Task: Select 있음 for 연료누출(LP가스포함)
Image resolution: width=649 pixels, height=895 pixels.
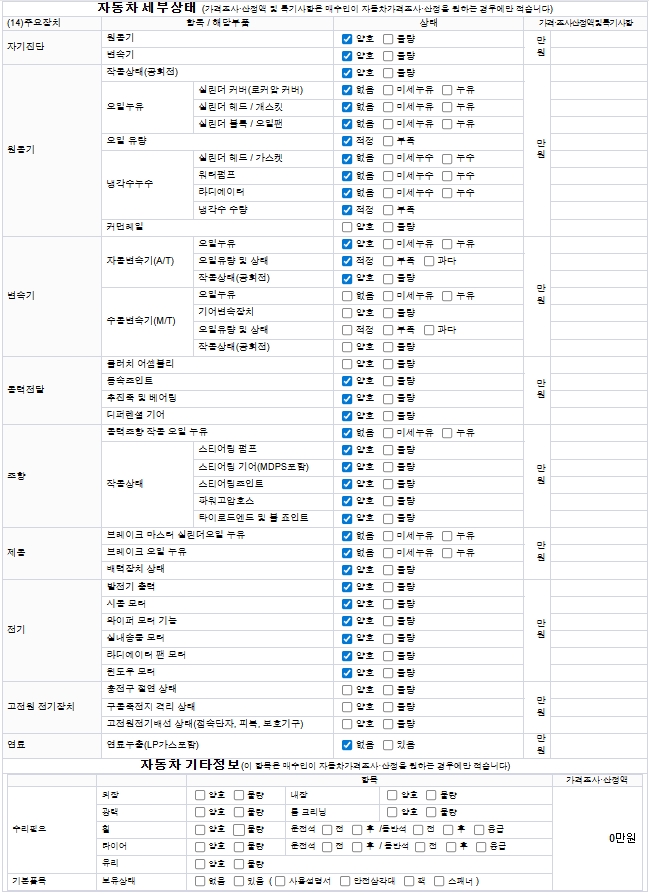Action: [388, 745]
